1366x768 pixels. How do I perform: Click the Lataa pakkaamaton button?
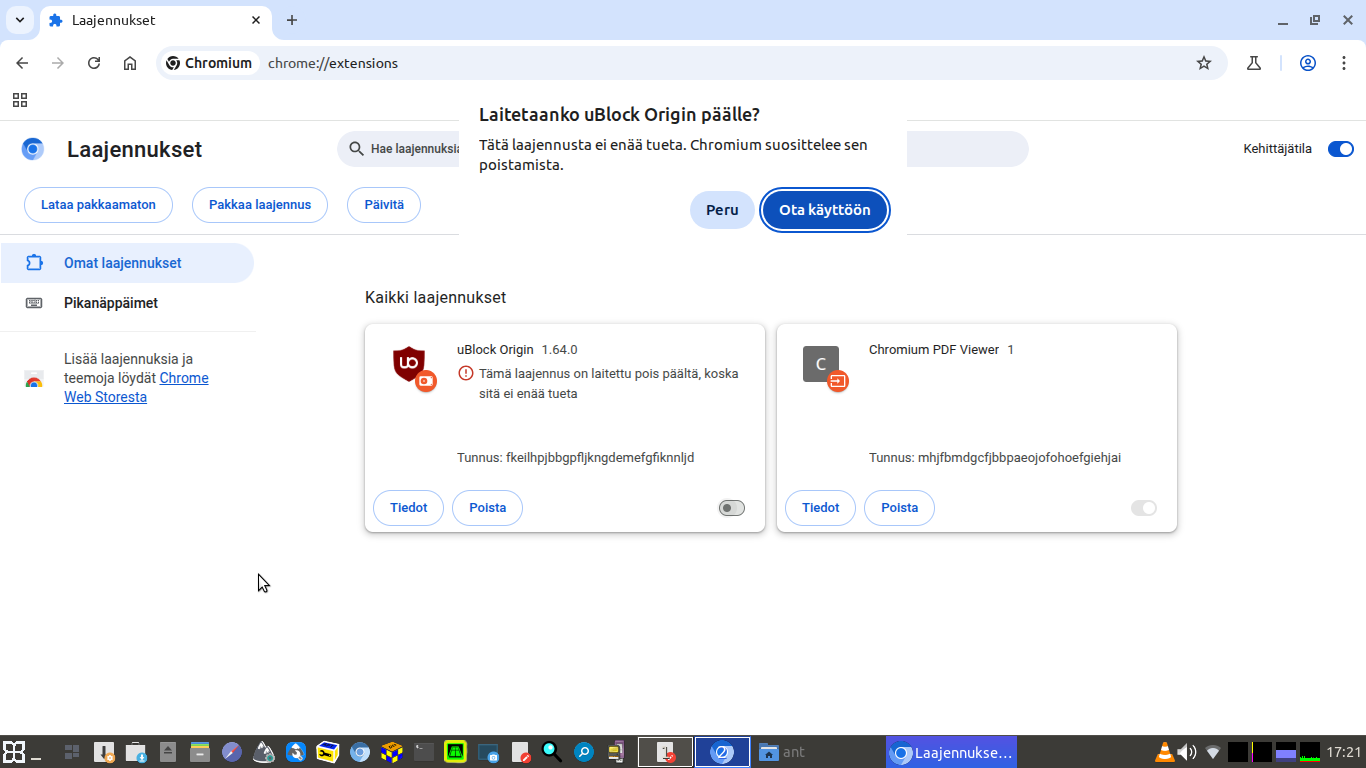click(98, 205)
